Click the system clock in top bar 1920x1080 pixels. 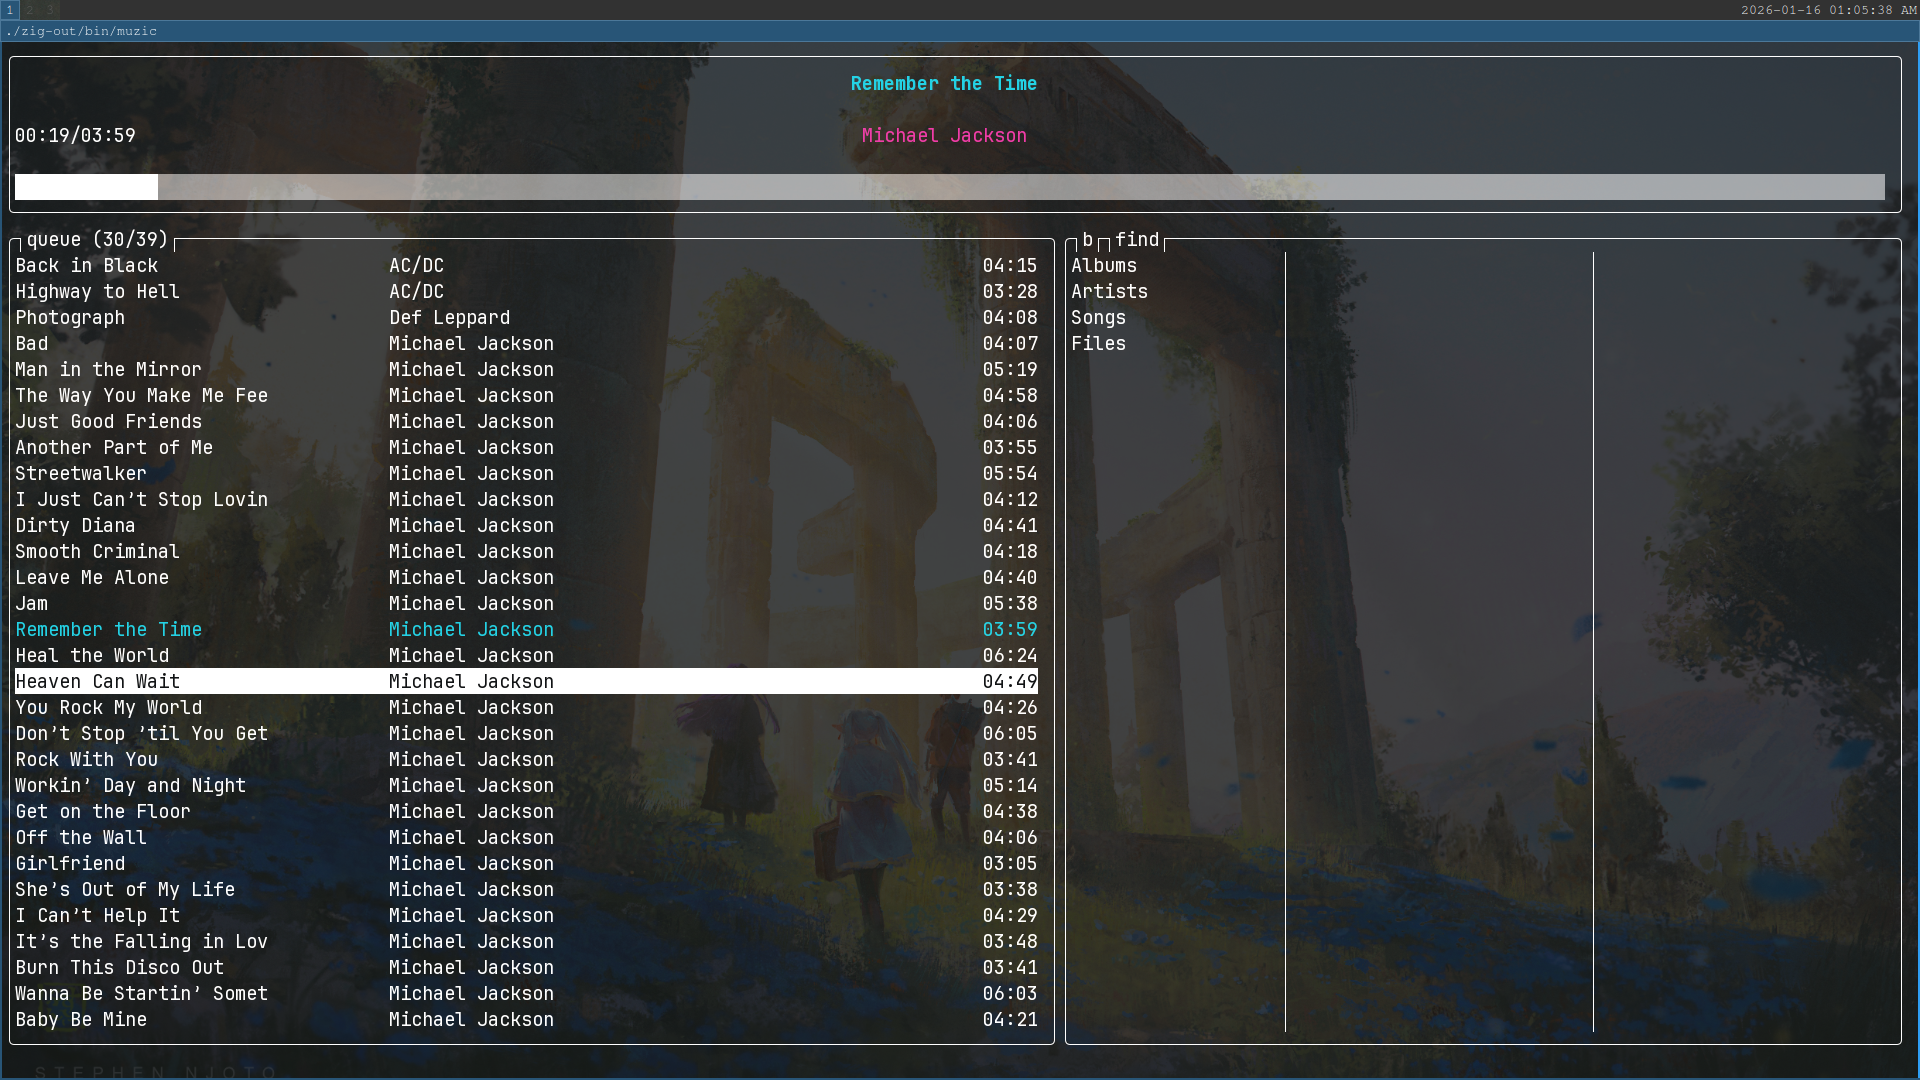click(x=1829, y=10)
